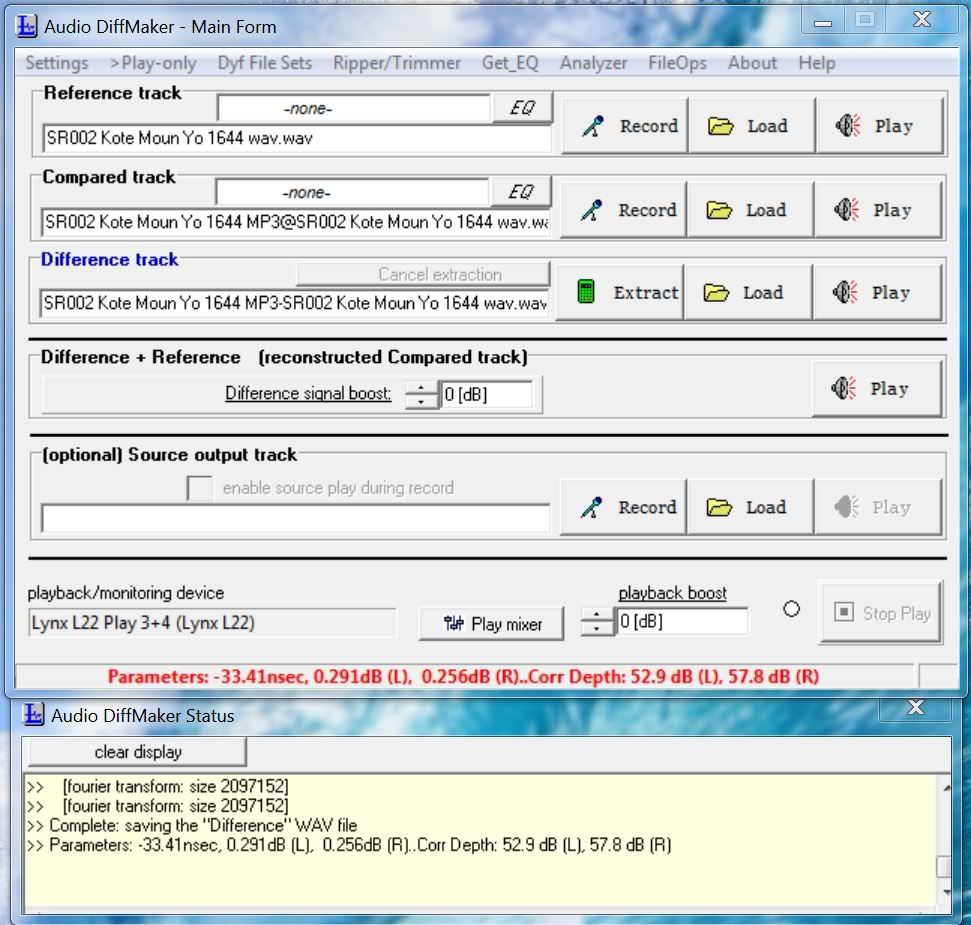Click the Compared track Play speaker icon
The image size is (971, 925).
[847, 210]
